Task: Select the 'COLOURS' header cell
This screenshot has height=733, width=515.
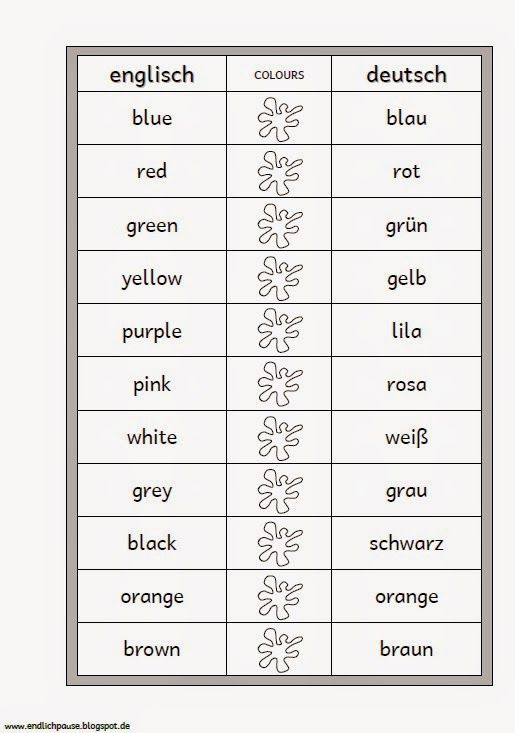Action: coord(279,75)
